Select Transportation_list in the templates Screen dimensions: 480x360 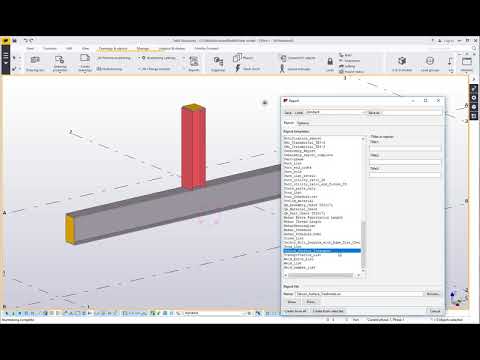(302, 255)
